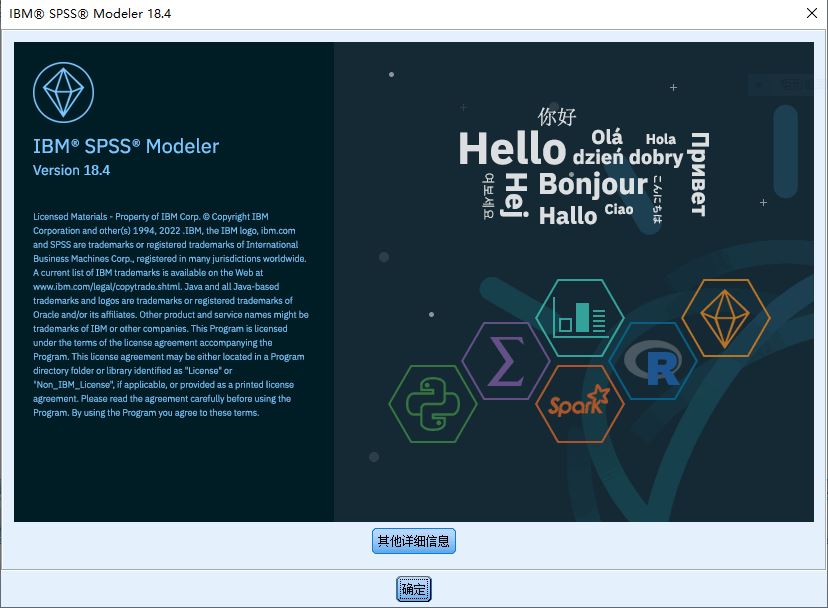Viewport: 828px width, 608px height.
Task: Close the IBM SPSS Modeler 18.4 dialog
Action: [812, 13]
